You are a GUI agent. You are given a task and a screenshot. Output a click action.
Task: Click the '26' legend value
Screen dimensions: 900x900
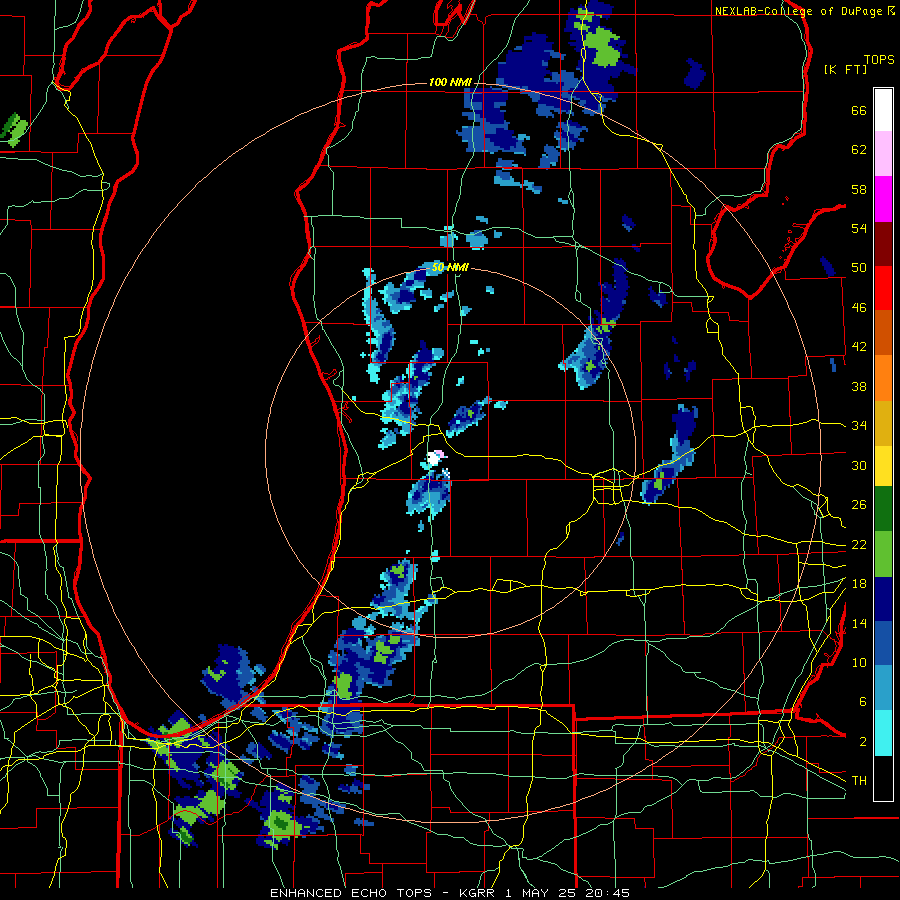[x=859, y=505]
